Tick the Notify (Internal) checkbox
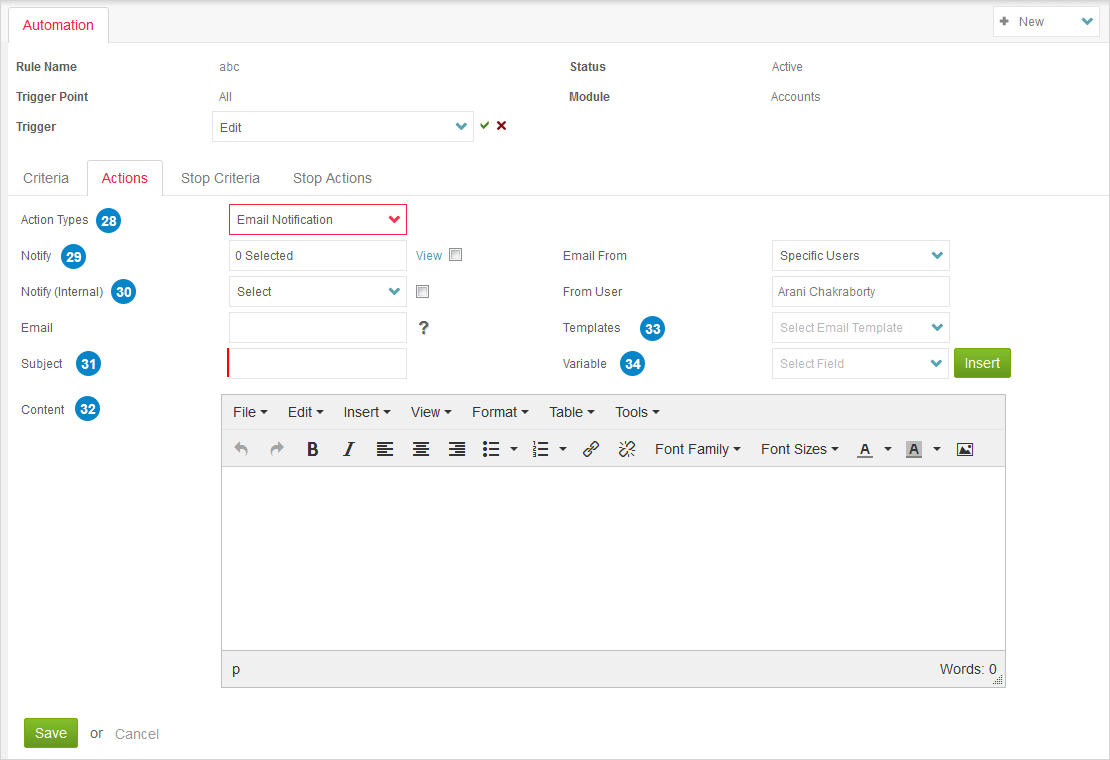Screen dimensions: 1110x760 pyautogui.click(x=423, y=291)
